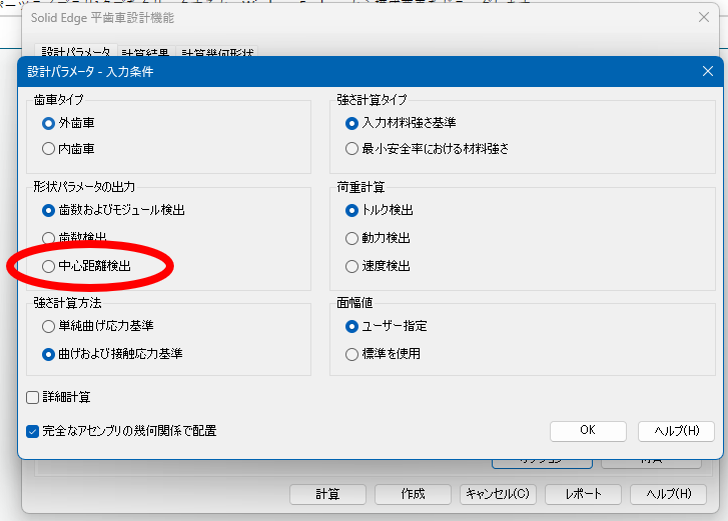Set face width to ユーザー指定
This screenshot has height=521, width=728.
[351, 326]
